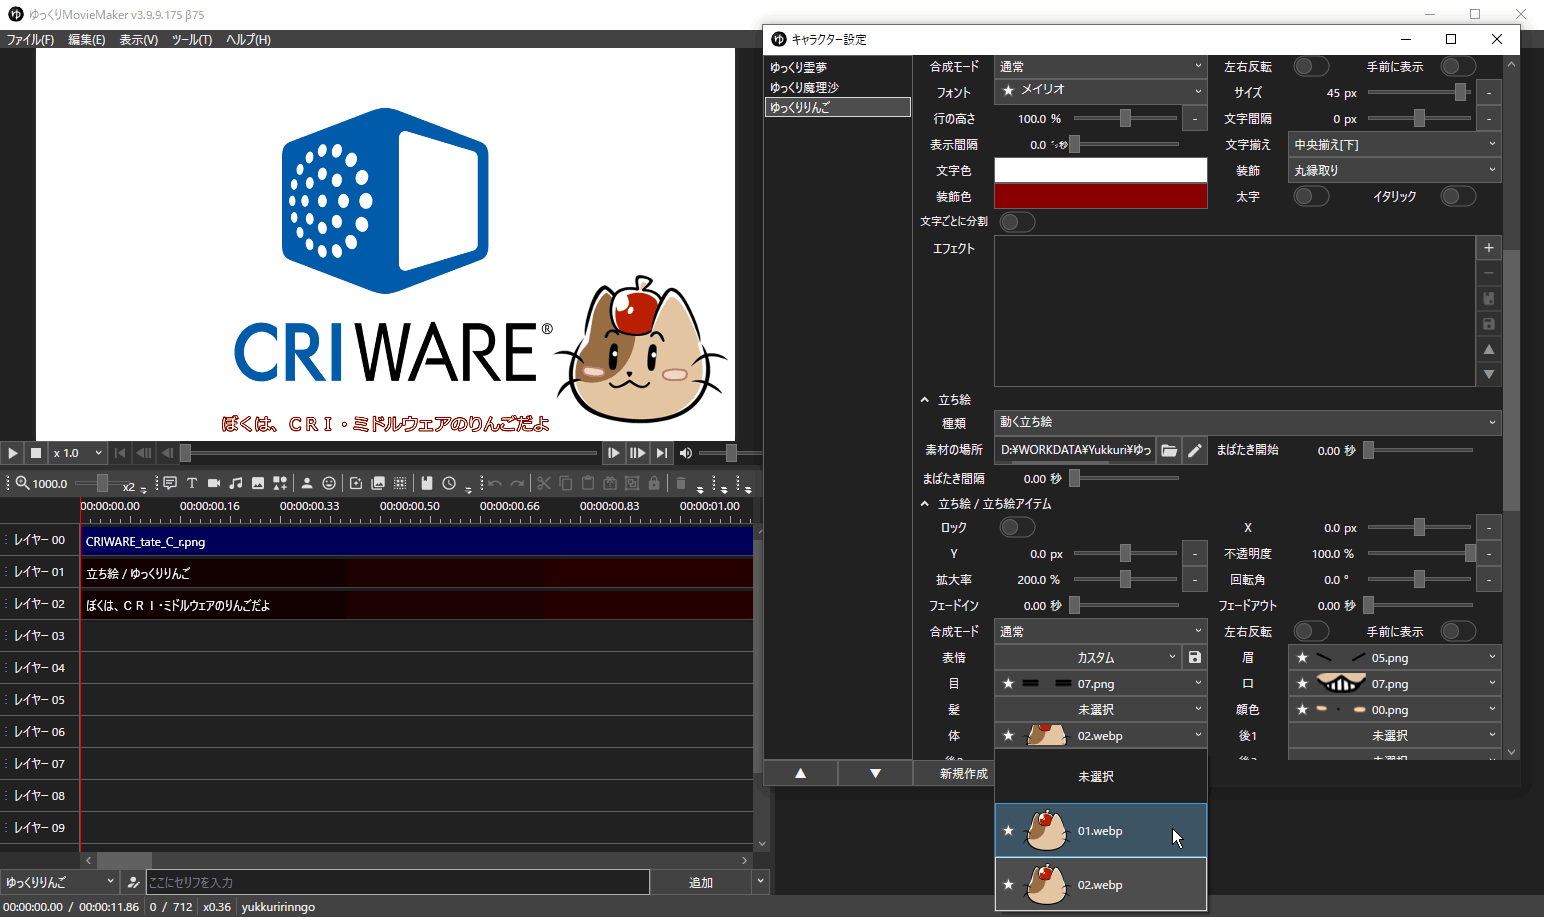Click the bookmark icon in timeline toolbar
The image size is (1544, 917).
click(427, 483)
